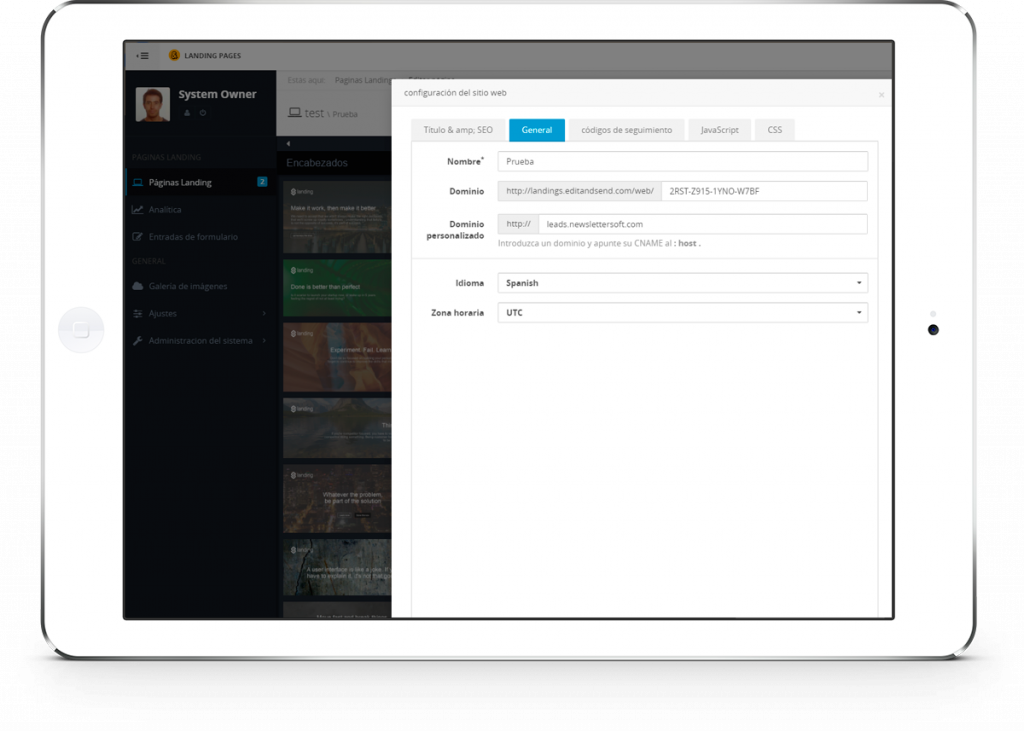Switch to the Título & SEO tab

pyautogui.click(x=458, y=130)
